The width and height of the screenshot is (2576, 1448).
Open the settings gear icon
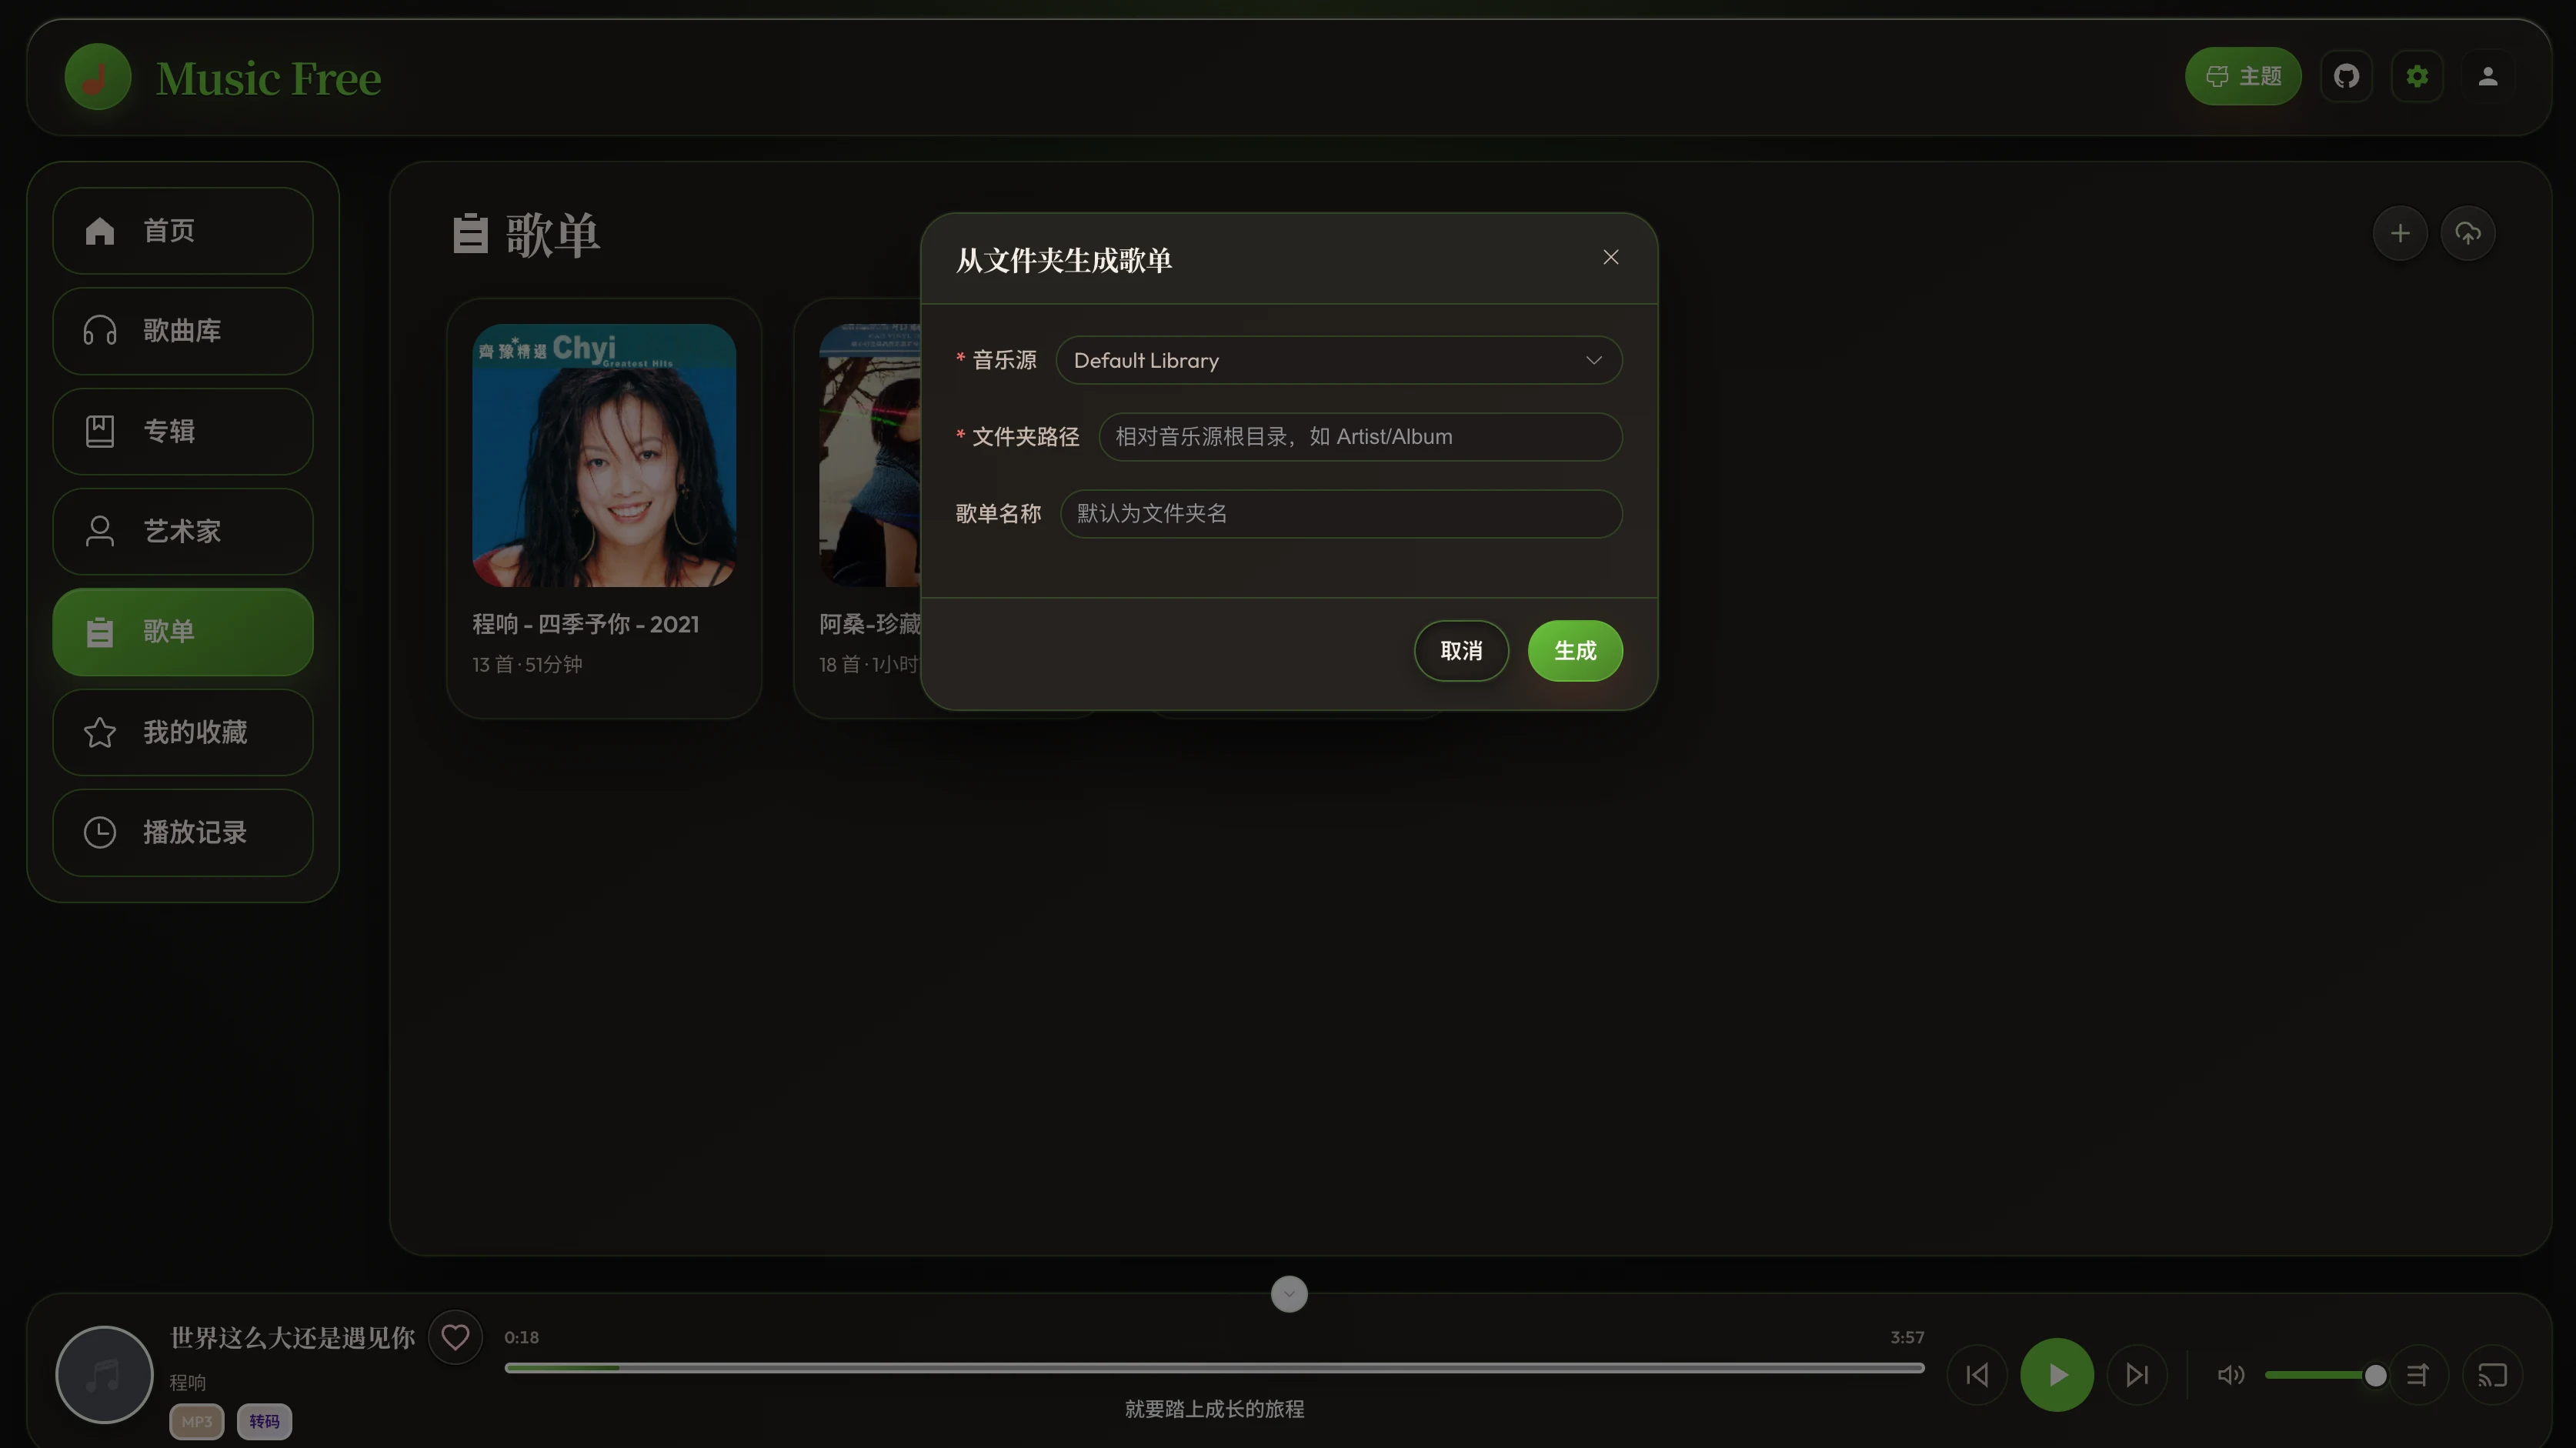(2417, 76)
